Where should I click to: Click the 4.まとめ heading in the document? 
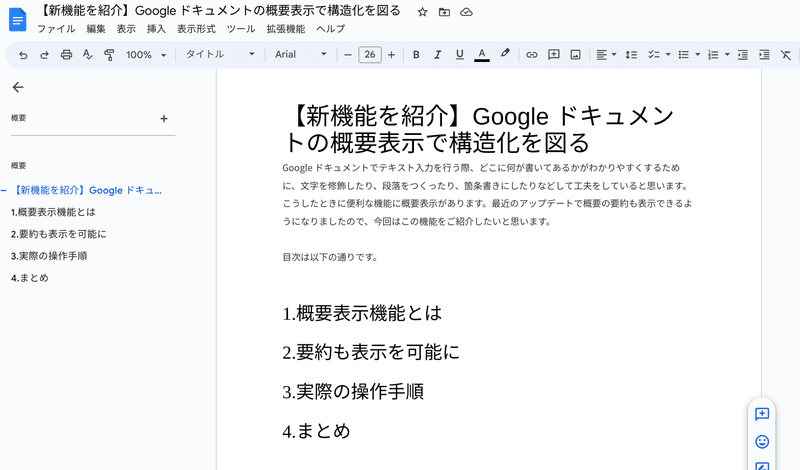pos(316,431)
